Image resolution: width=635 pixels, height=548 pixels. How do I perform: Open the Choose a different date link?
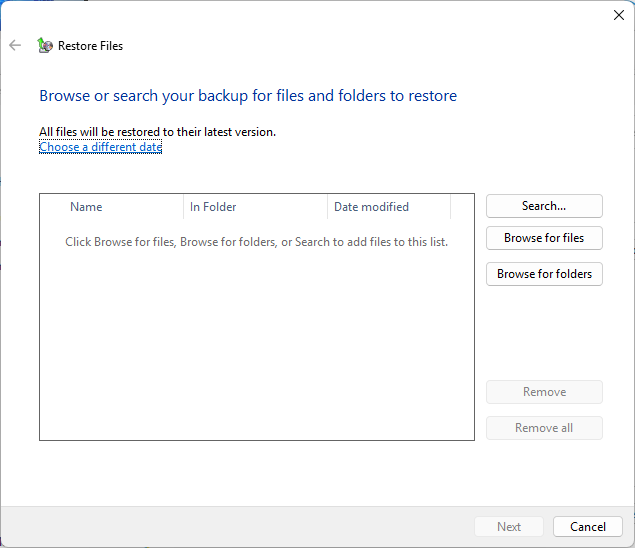pyautogui.click(x=100, y=147)
